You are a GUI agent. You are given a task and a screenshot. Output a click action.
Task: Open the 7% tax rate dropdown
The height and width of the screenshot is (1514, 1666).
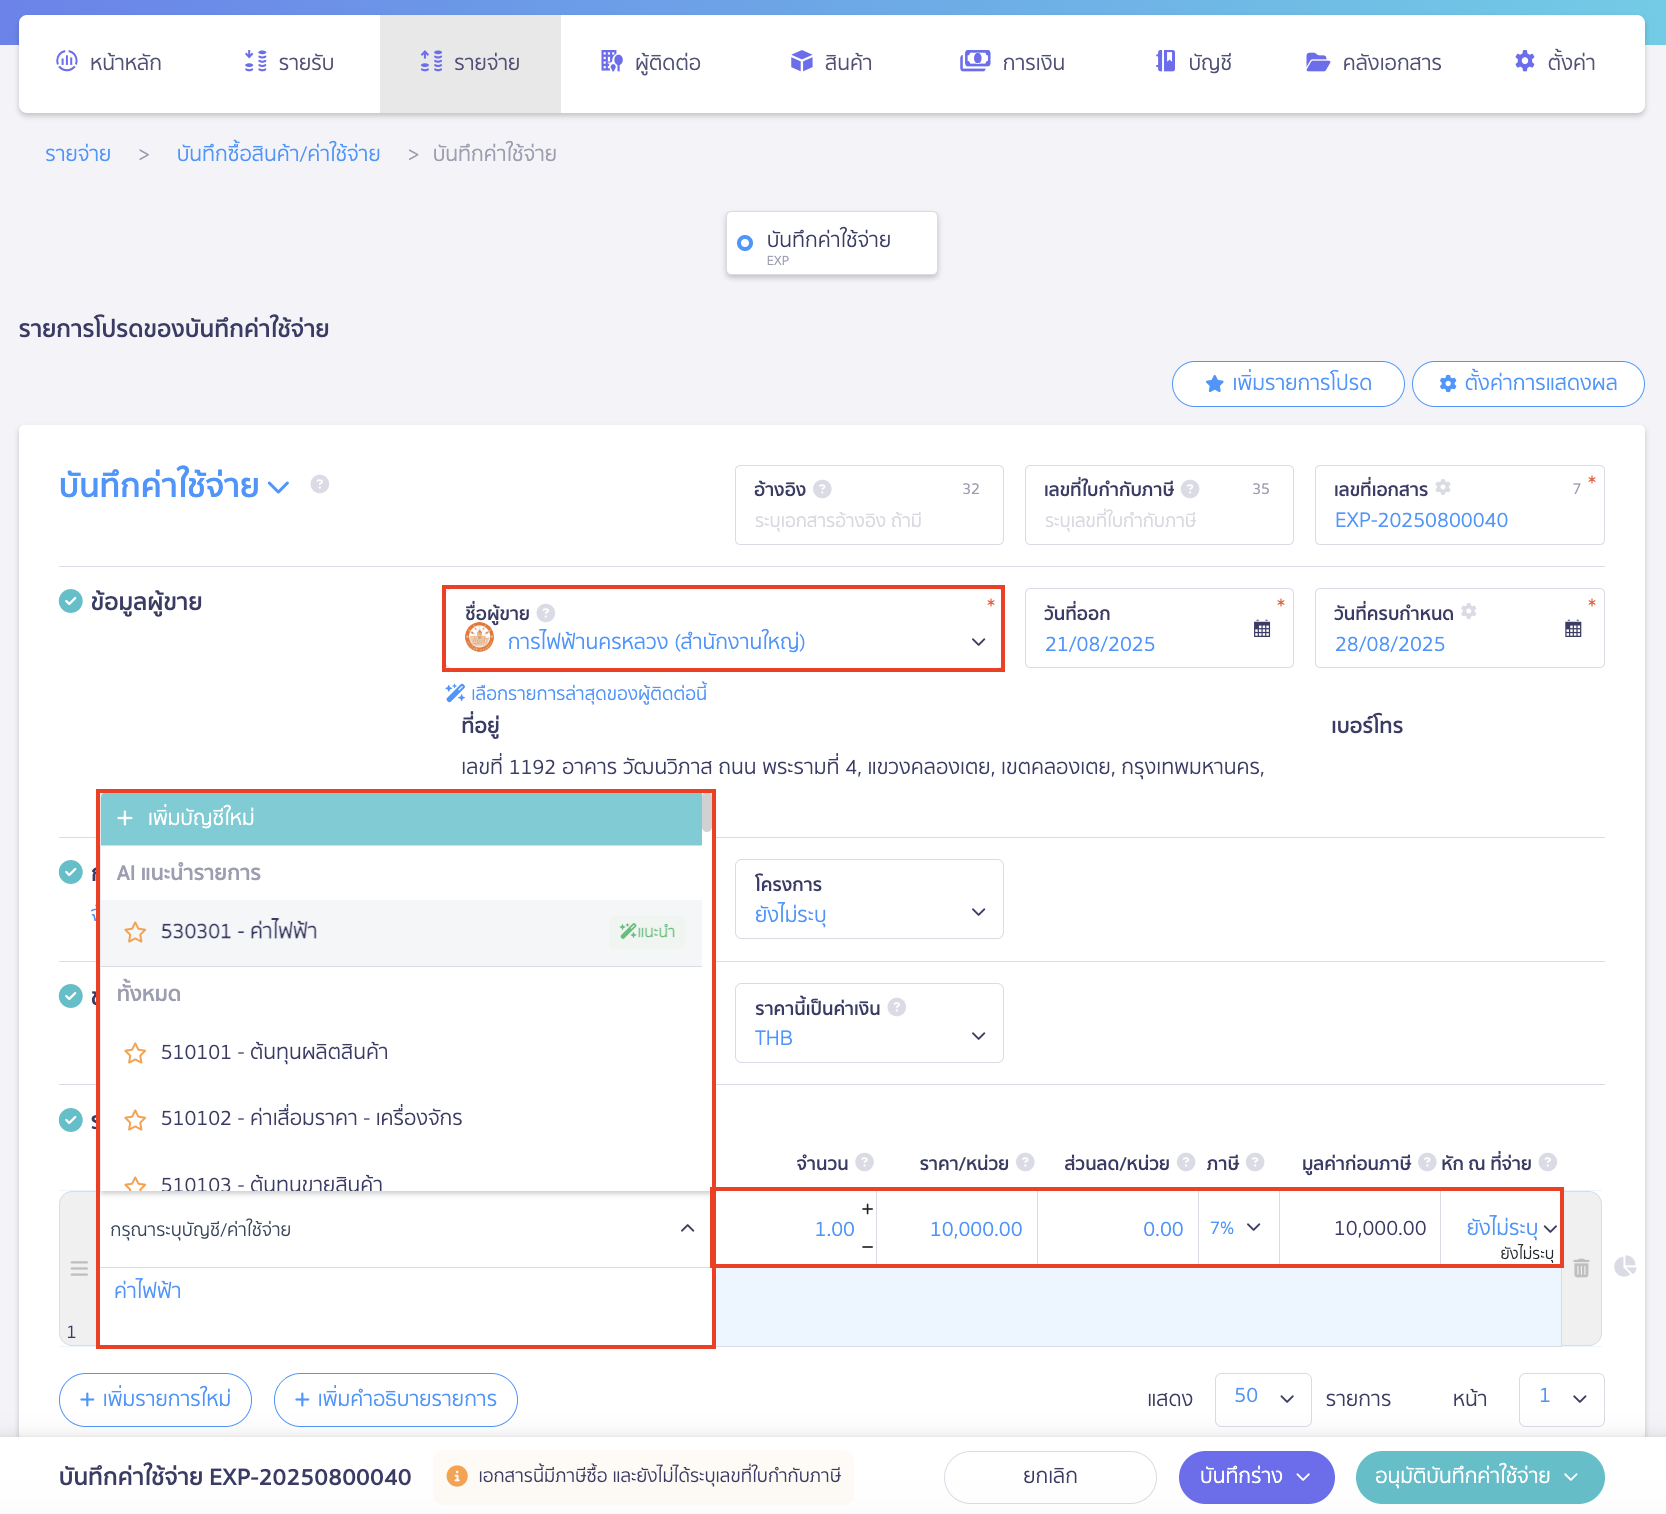(x=1253, y=1227)
